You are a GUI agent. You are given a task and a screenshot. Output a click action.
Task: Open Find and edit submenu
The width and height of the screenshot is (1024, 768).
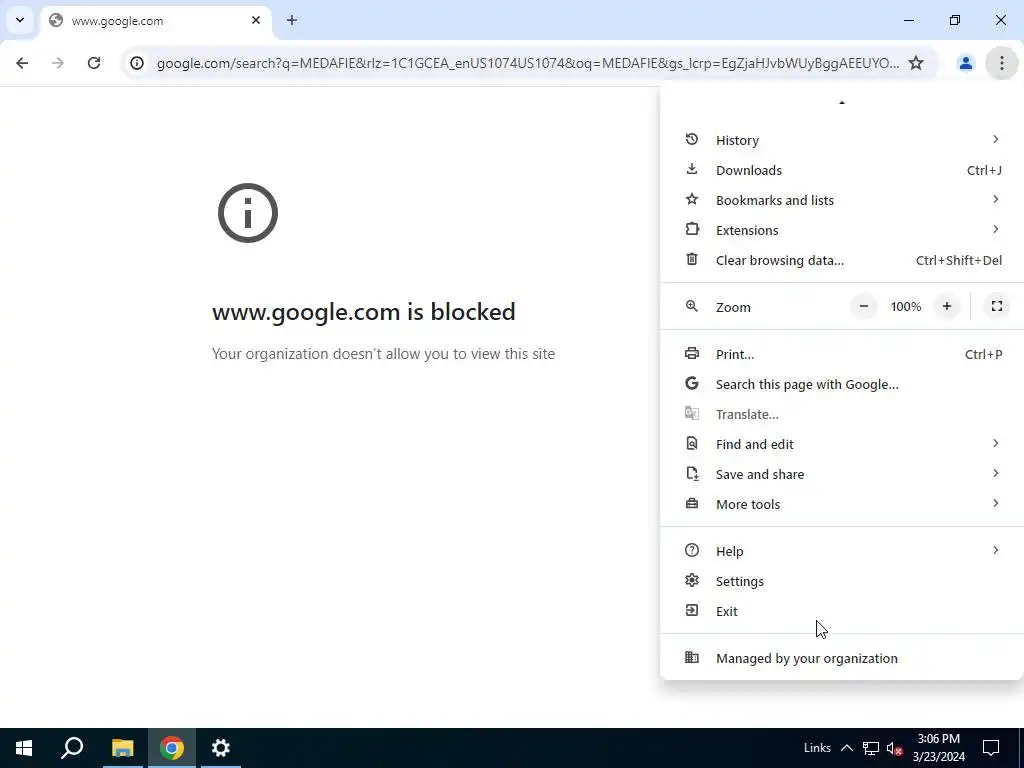[x=842, y=444]
